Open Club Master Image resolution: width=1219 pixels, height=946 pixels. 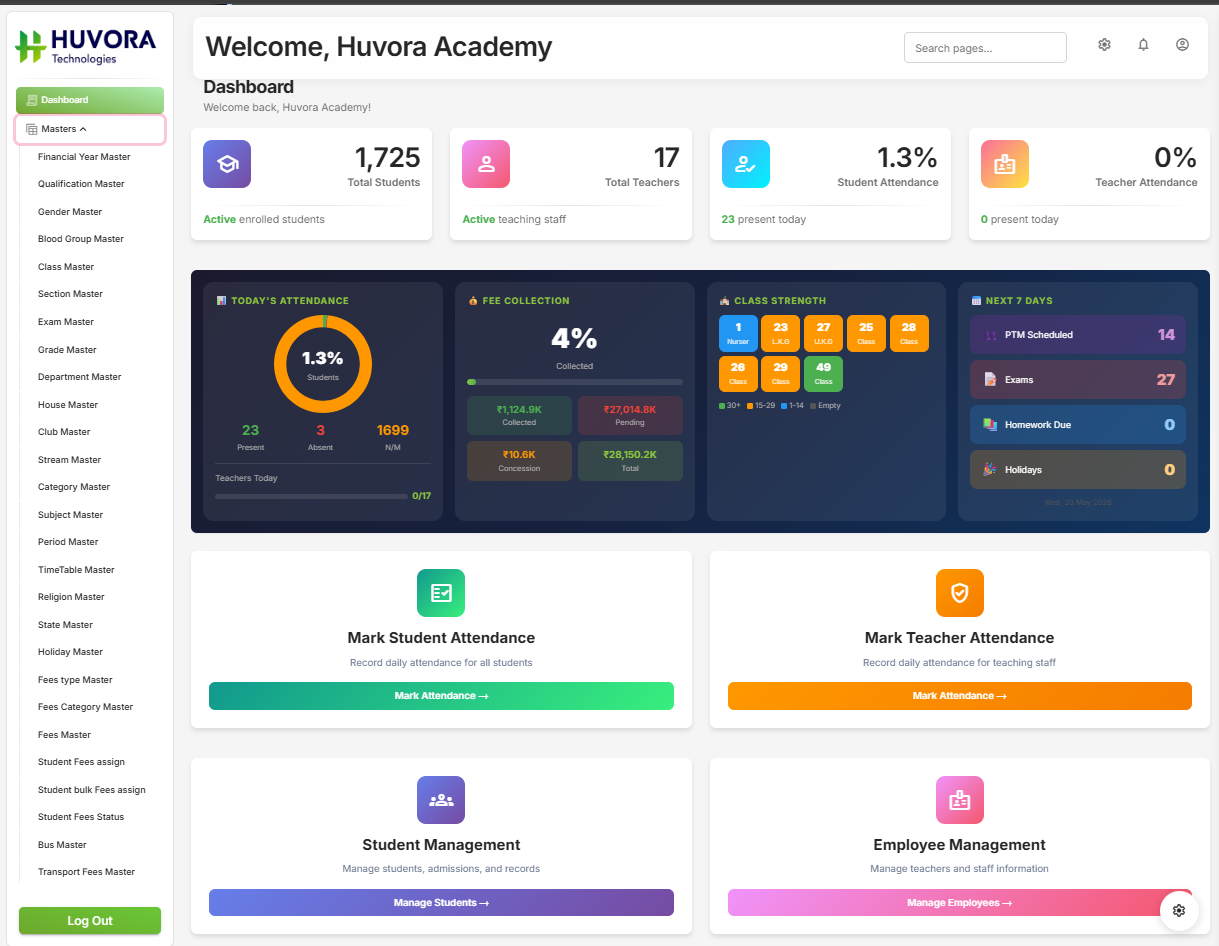(64, 432)
